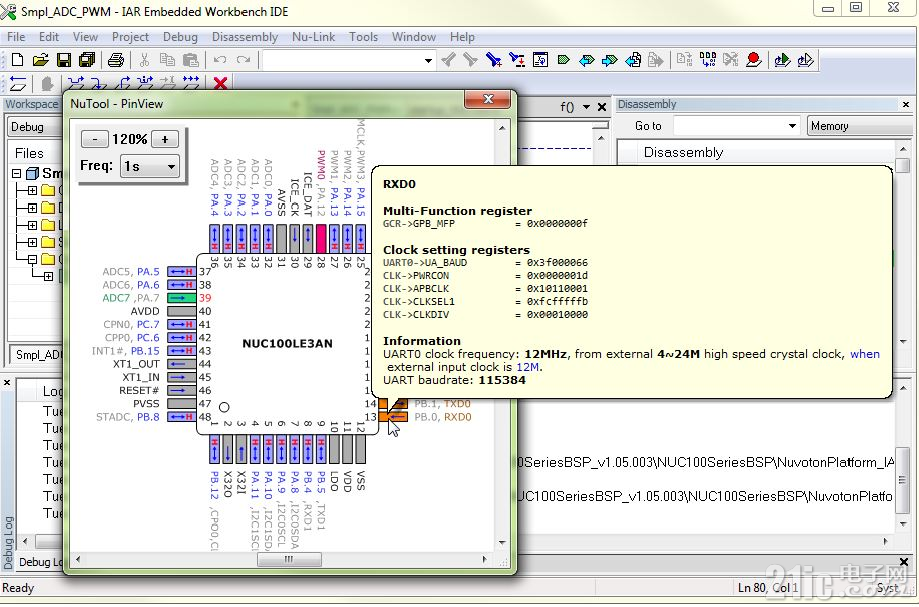Click the RESET# pin 46 box
919x607 pixels.
(x=182, y=390)
